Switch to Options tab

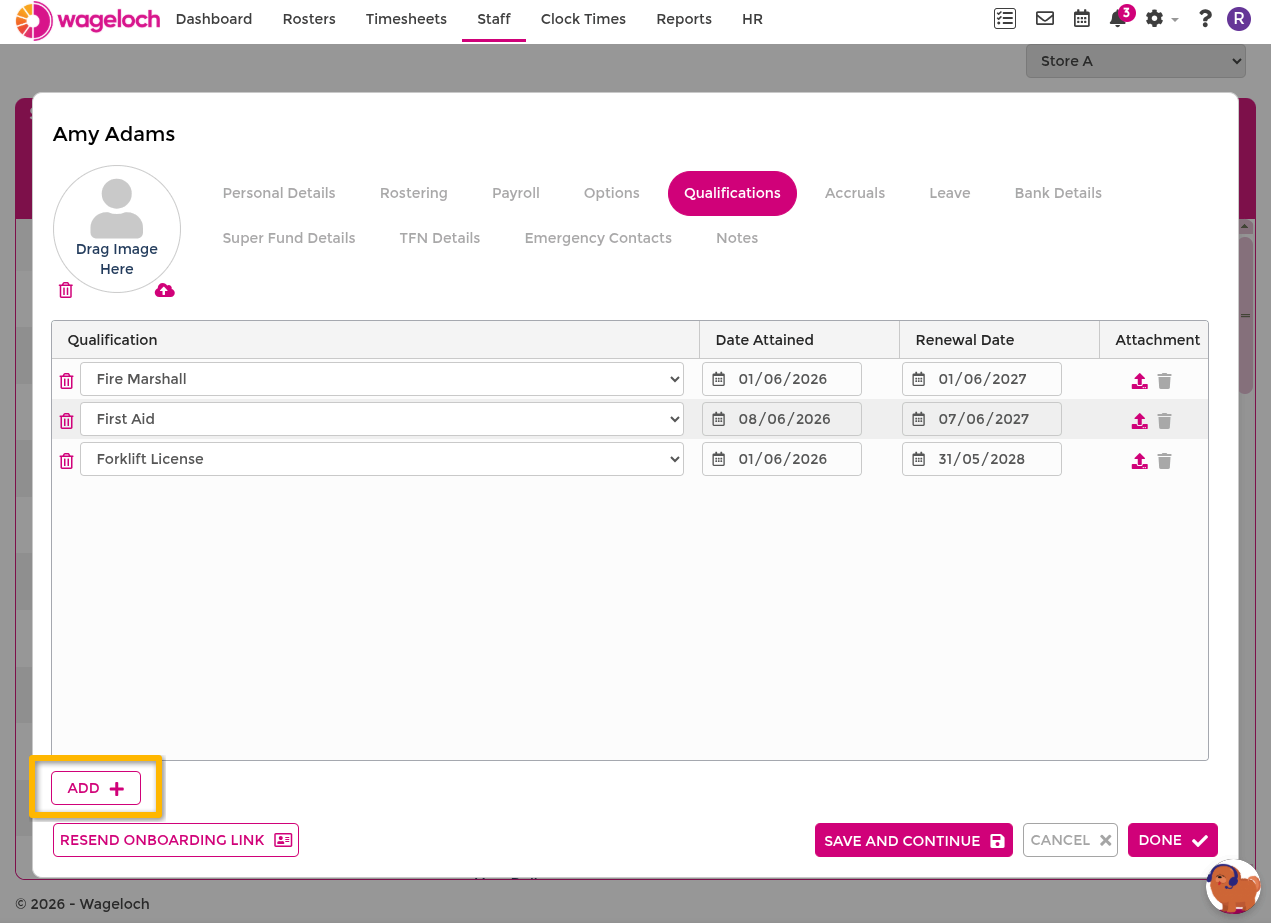(x=612, y=193)
